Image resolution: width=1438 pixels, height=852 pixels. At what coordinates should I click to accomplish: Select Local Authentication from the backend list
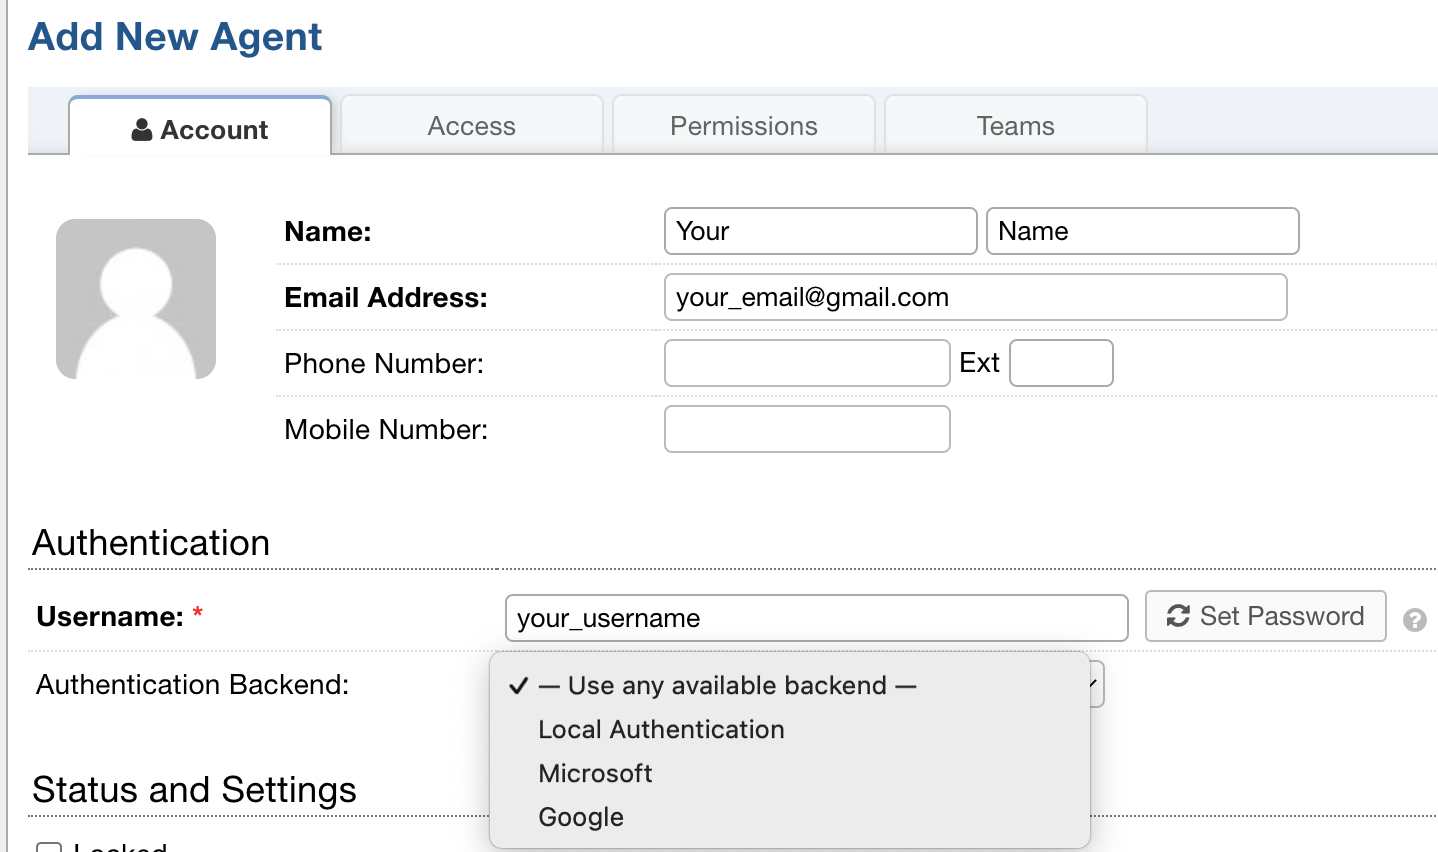click(x=661, y=729)
